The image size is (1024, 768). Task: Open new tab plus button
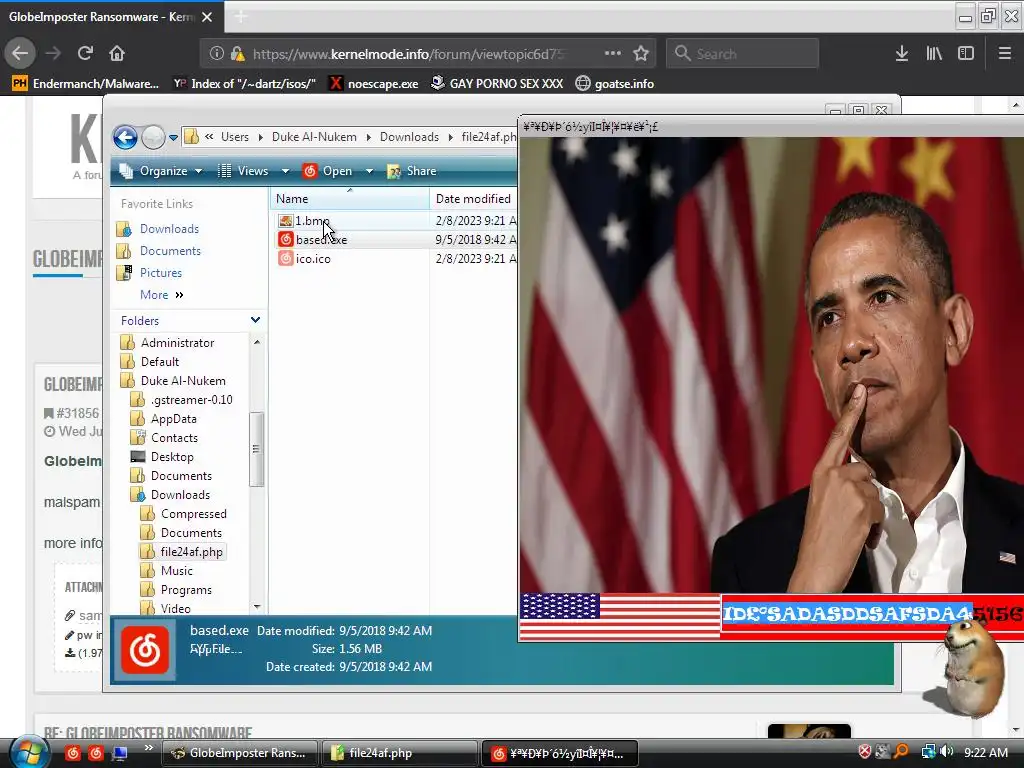tap(241, 16)
